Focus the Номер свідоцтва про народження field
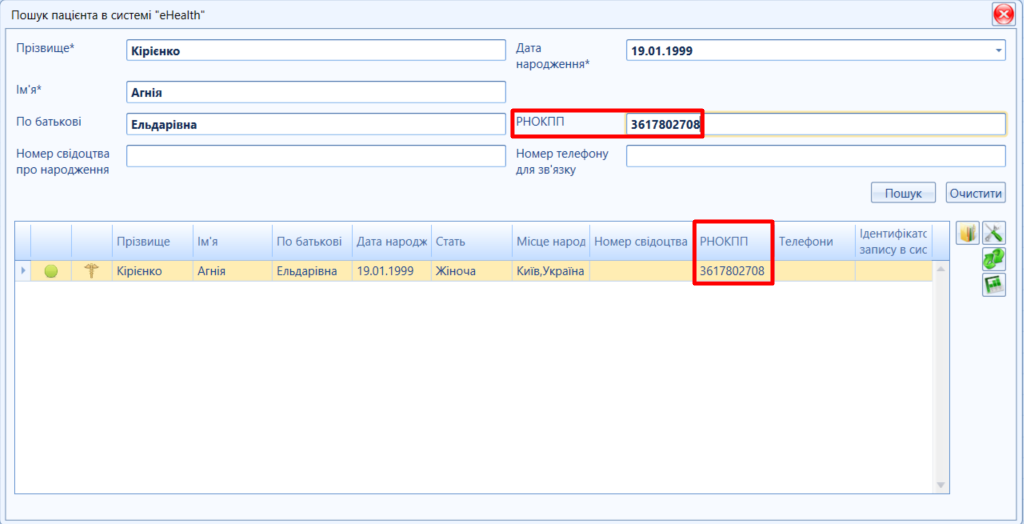1024x524 pixels. click(316, 156)
